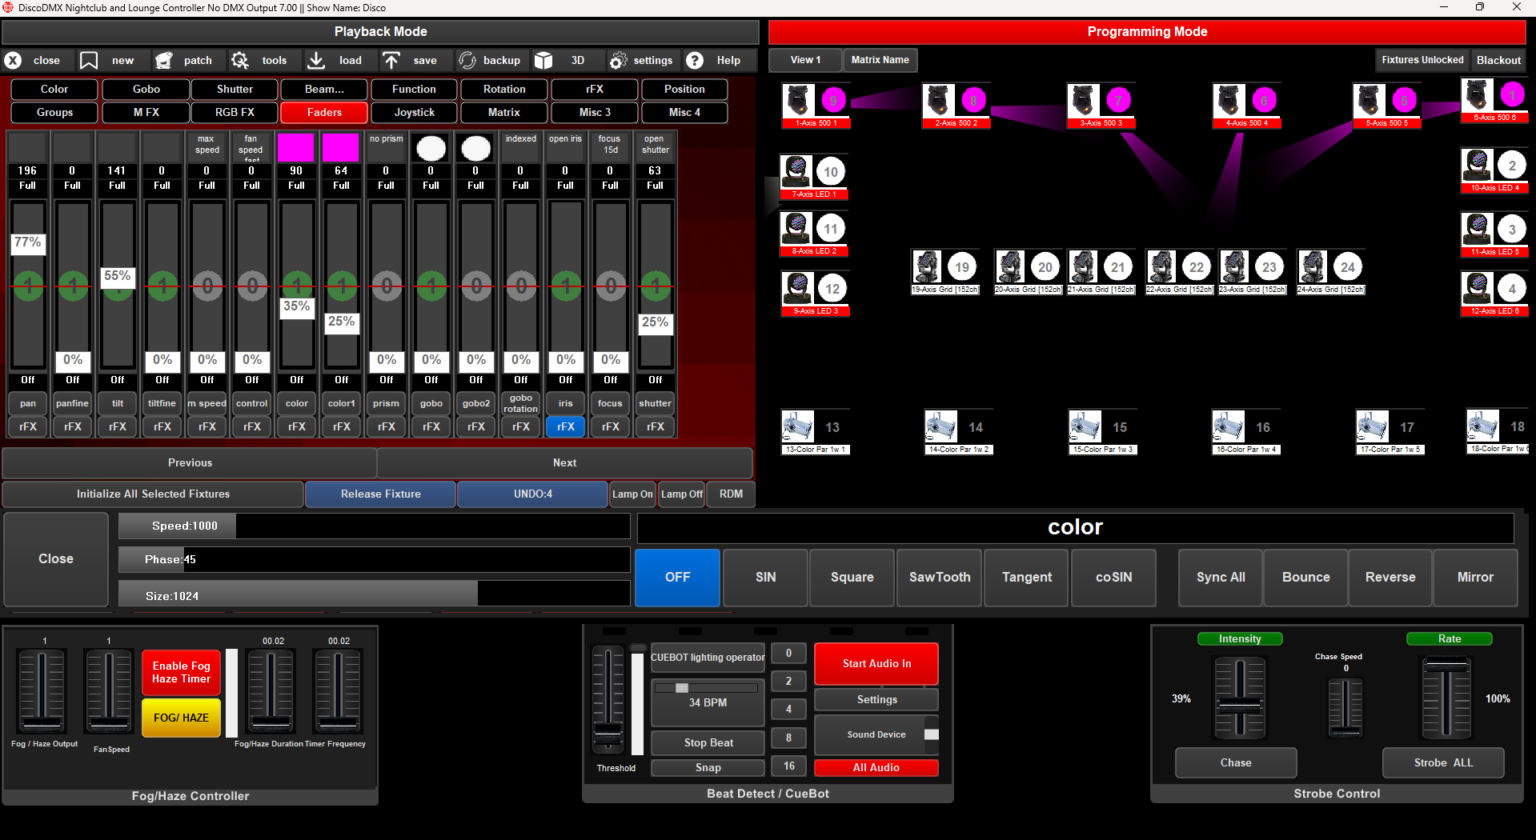
Task: Click the Help question mark icon
Action: pyautogui.click(x=694, y=60)
